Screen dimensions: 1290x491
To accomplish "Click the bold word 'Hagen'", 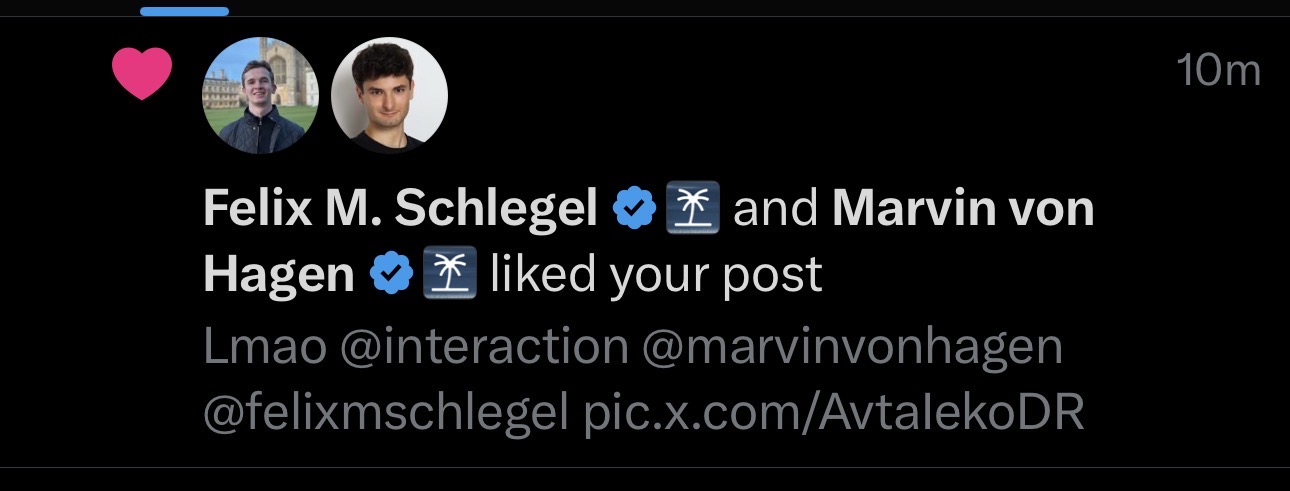I will click(279, 273).
